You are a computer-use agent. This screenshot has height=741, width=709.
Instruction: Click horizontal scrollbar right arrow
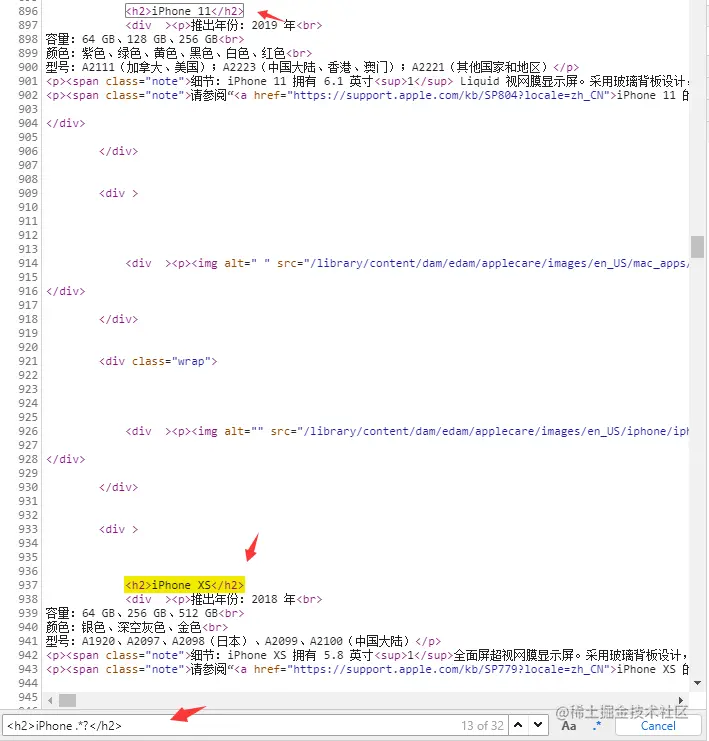click(681, 700)
